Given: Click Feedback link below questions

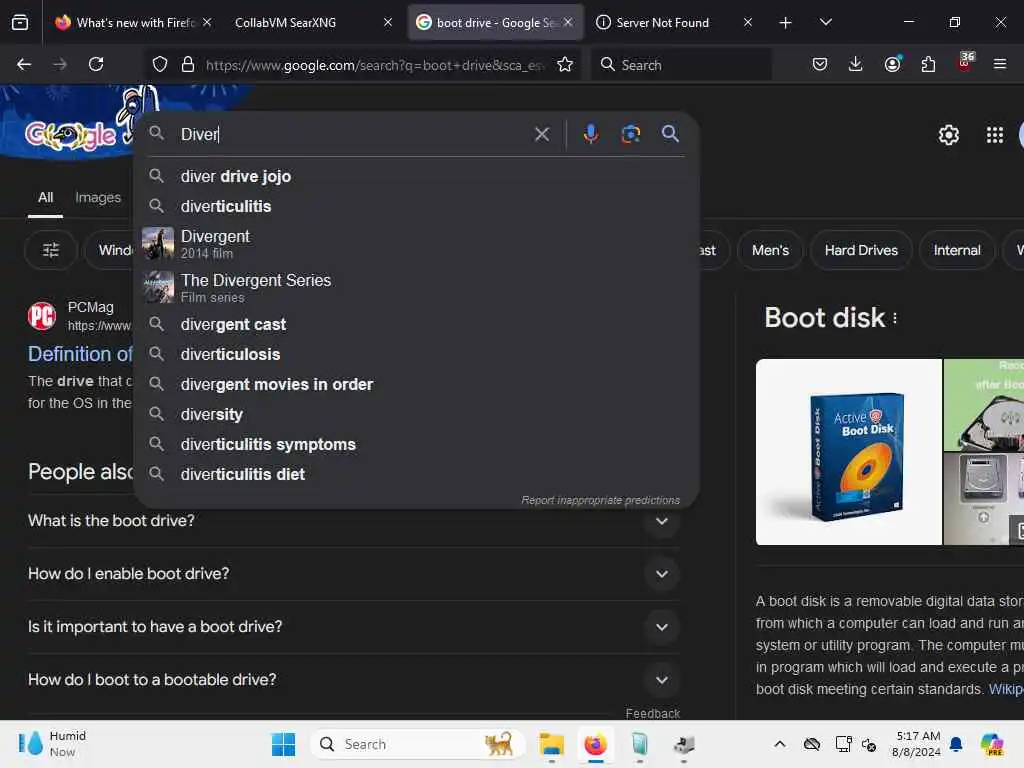Looking at the screenshot, I should [x=652, y=713].
